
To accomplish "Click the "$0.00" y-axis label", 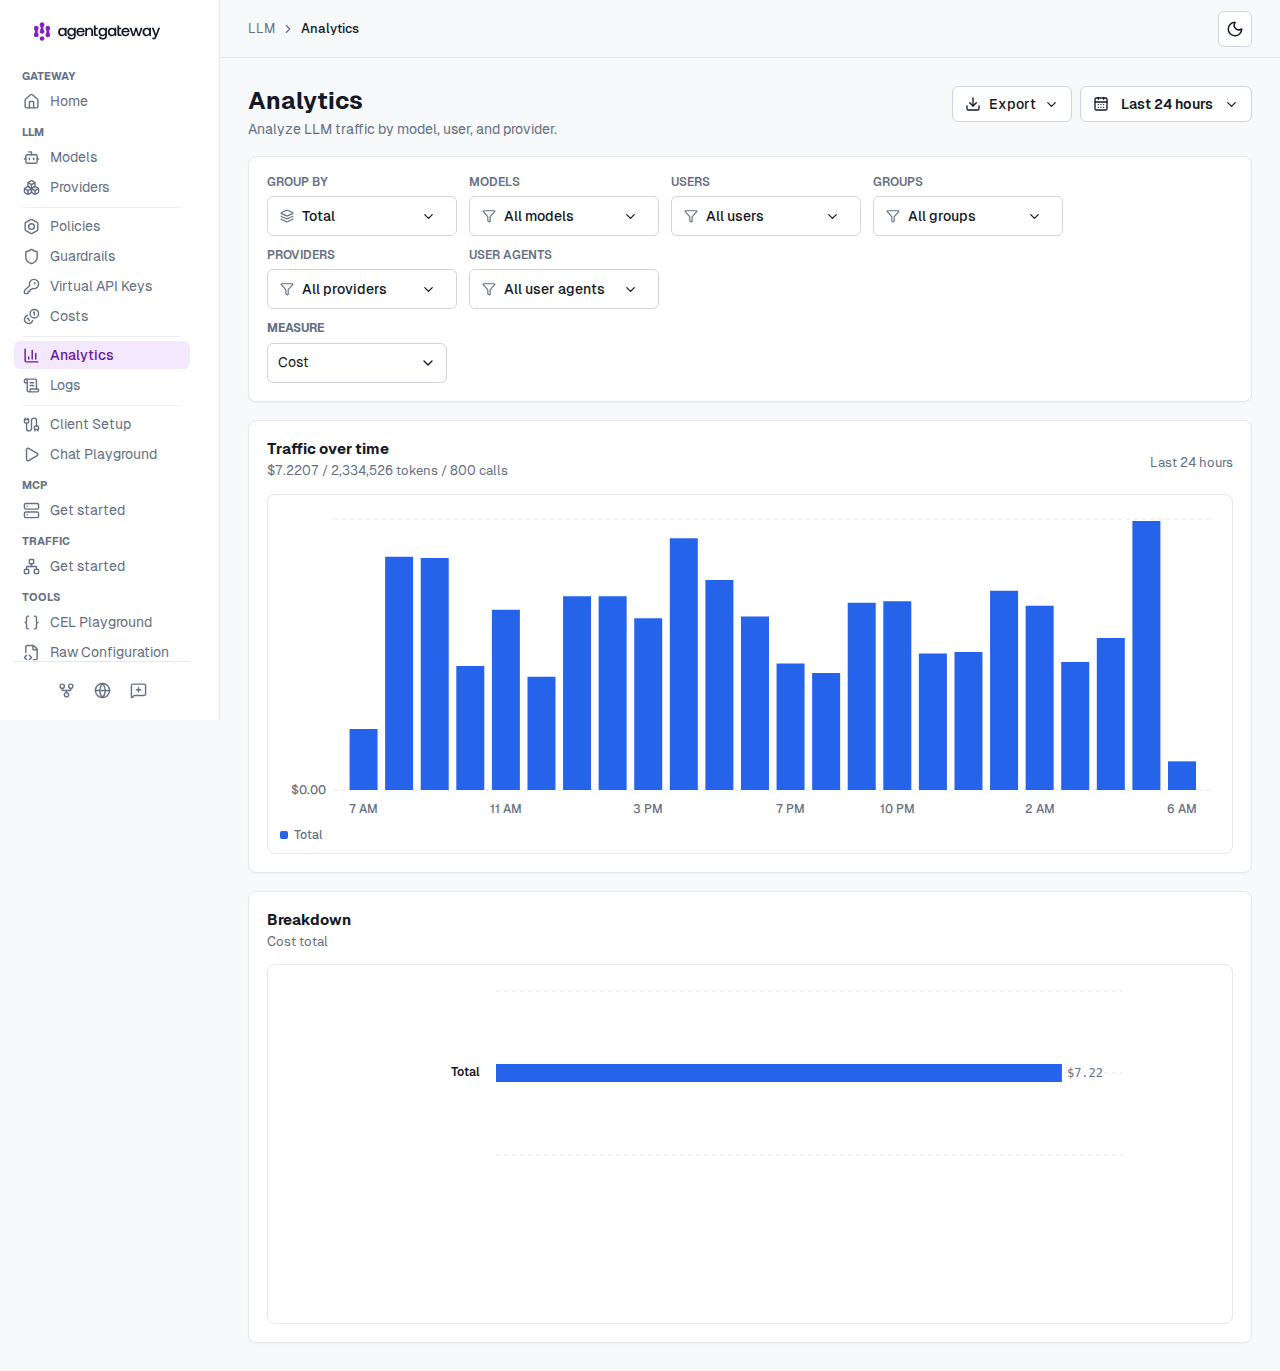I will (308, 790).
